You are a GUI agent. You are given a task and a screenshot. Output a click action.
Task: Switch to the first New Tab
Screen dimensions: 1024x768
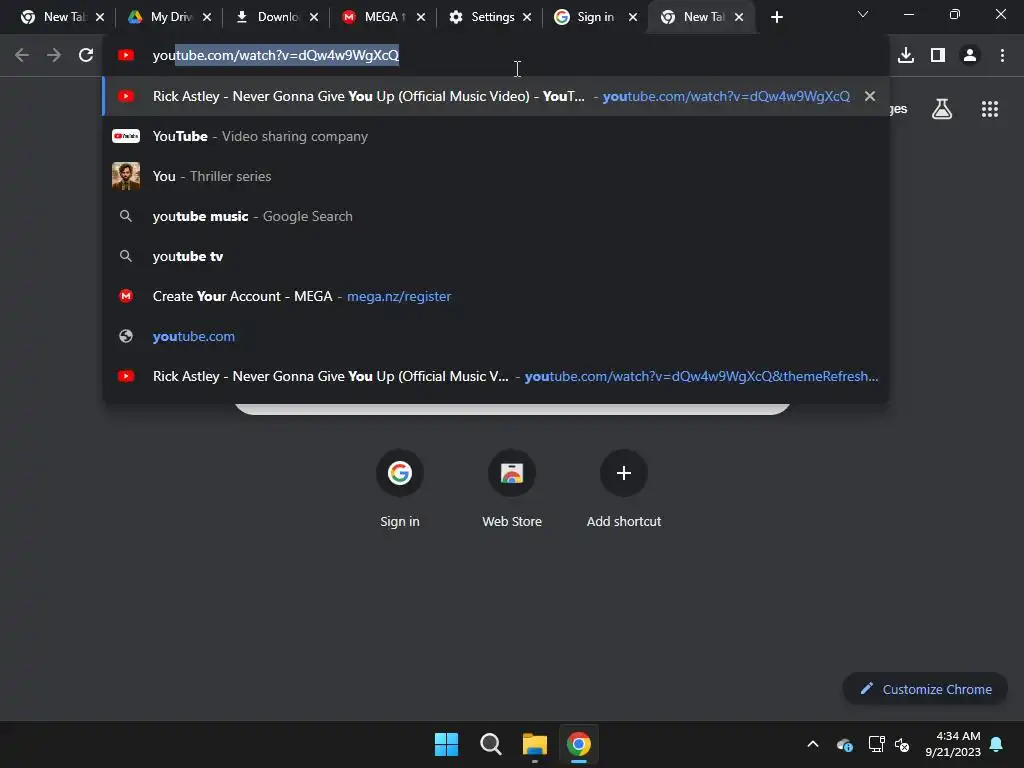62,18
